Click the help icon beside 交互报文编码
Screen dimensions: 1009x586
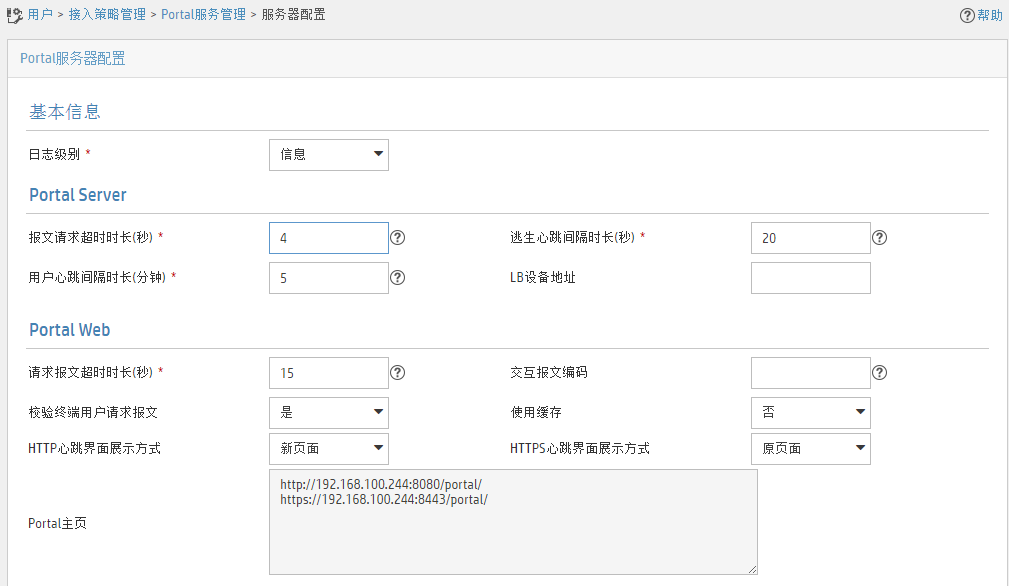(879, 372)
